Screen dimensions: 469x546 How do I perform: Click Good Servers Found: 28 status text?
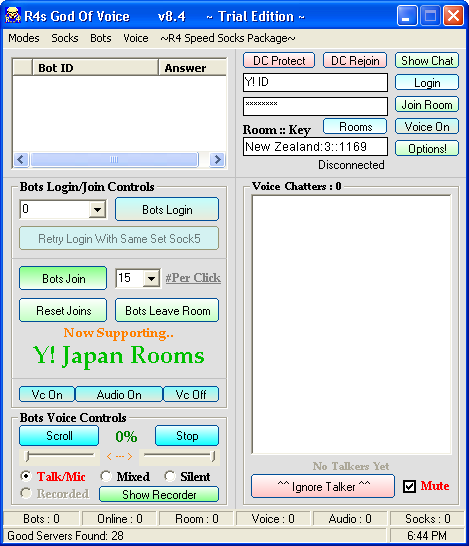65,535
